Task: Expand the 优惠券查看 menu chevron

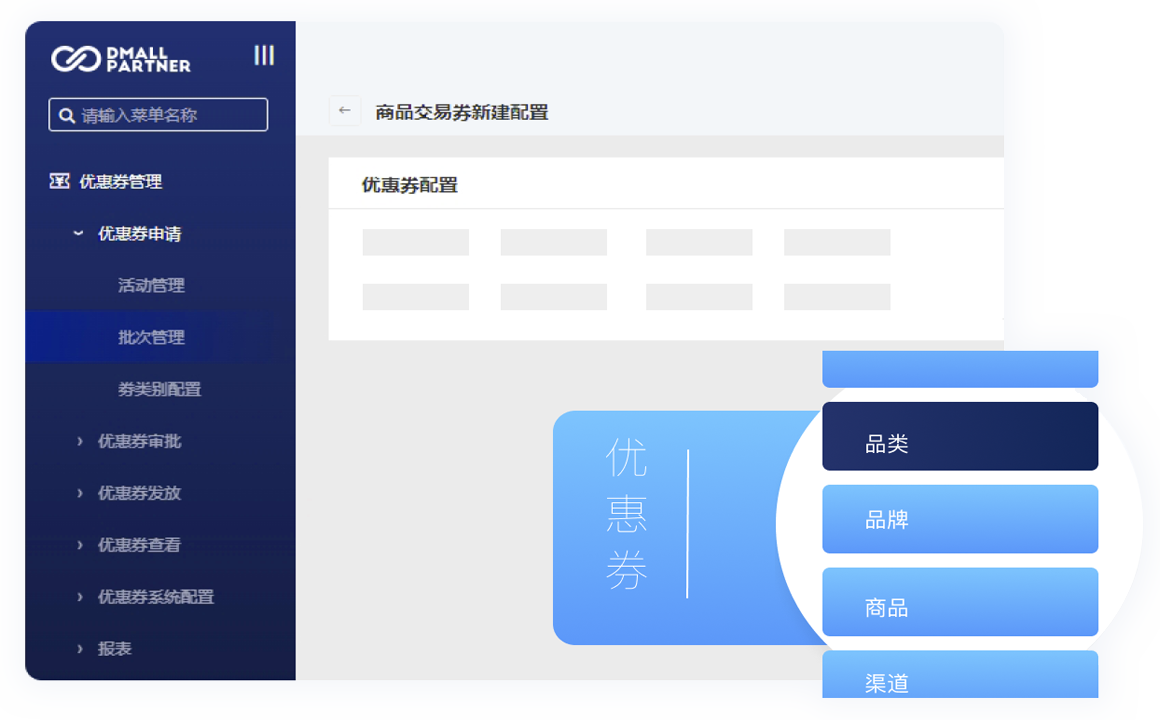Action: 80,545
